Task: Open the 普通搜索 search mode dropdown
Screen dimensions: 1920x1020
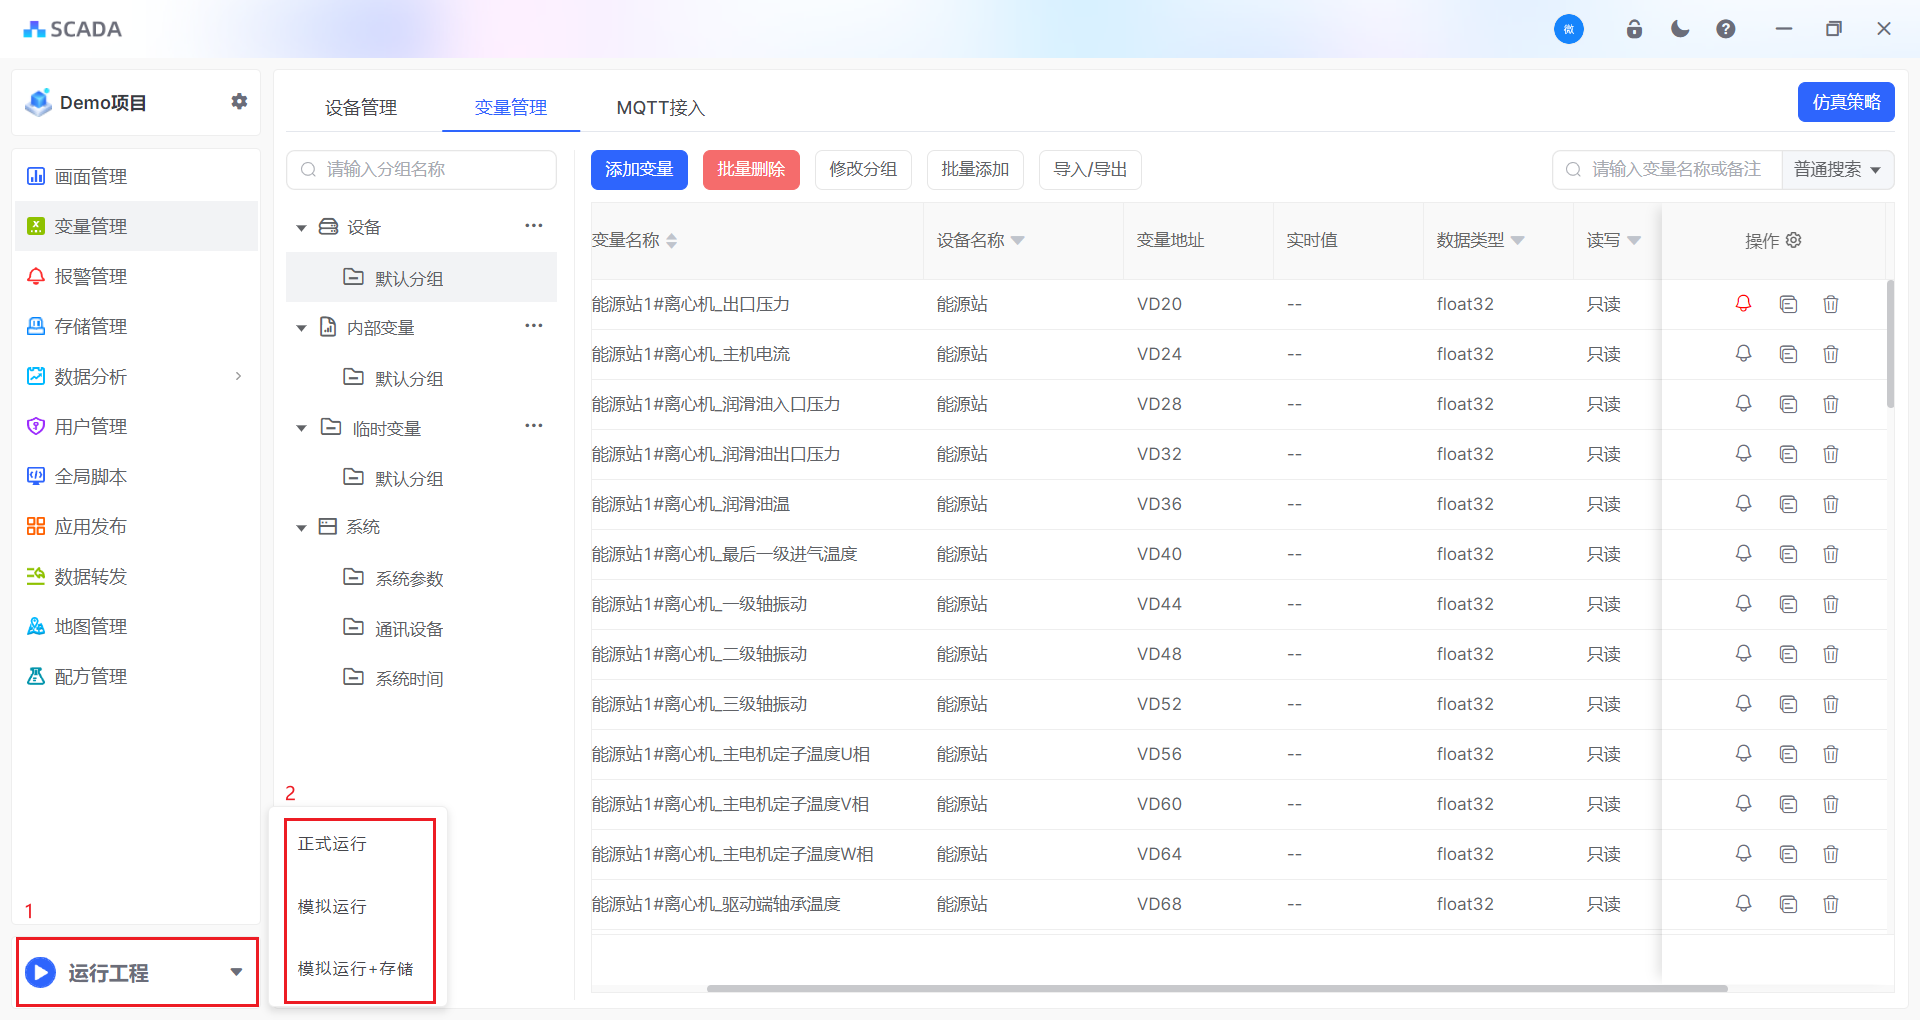Action: (x=1837, y=169)
